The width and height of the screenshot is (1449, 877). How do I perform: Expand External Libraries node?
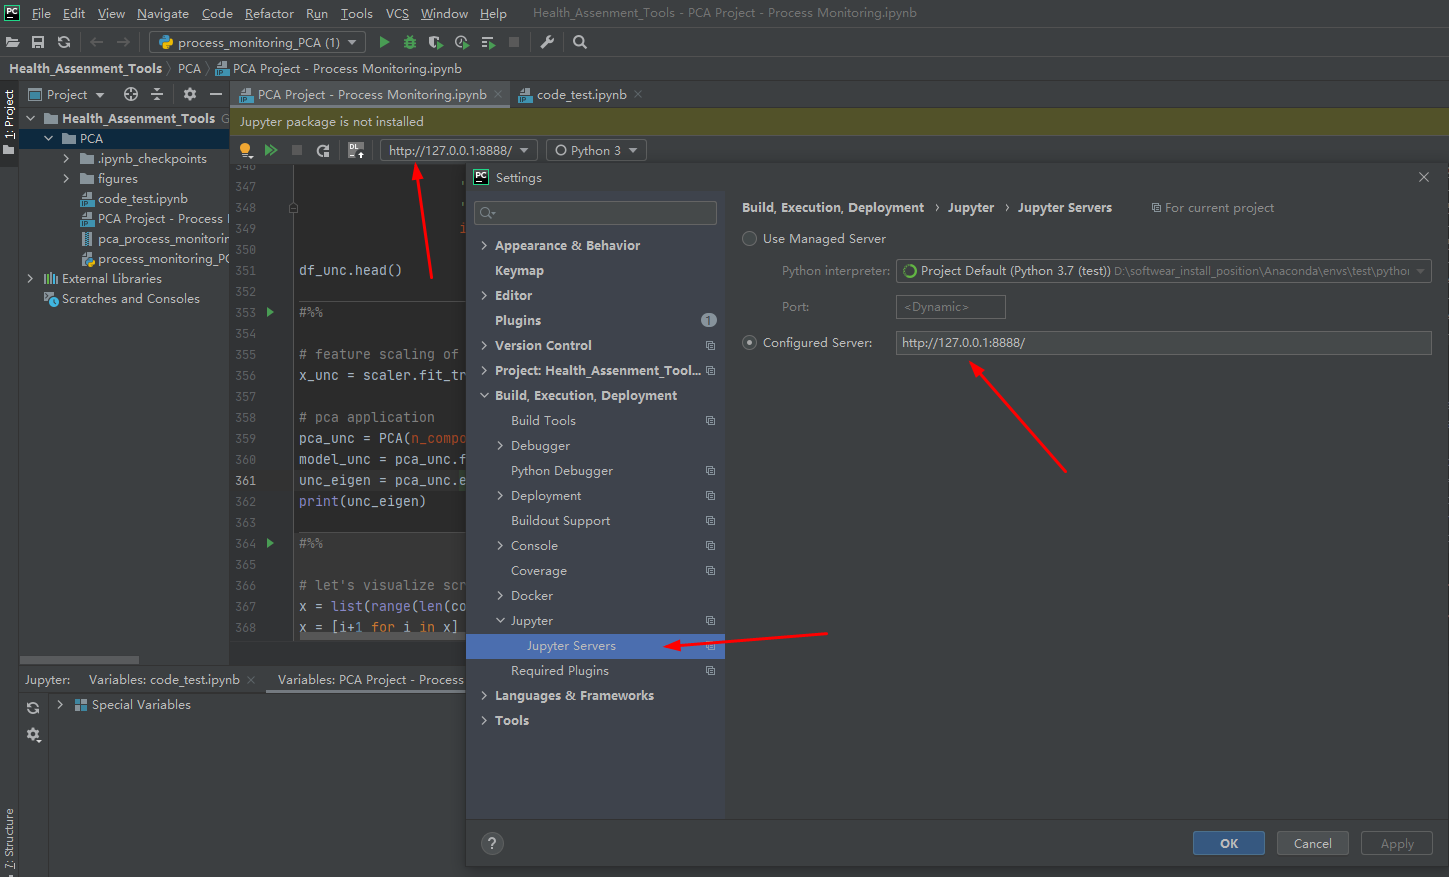coord(30,279)
